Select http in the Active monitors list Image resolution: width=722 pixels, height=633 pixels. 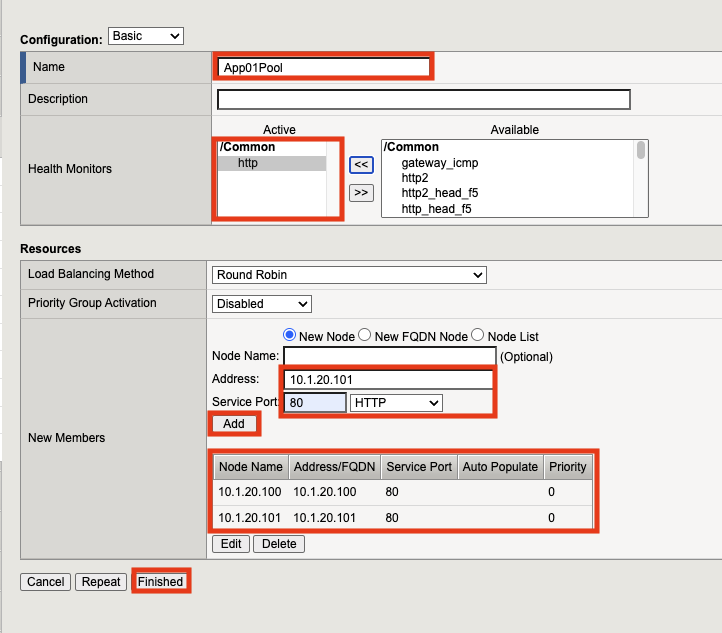272,163
